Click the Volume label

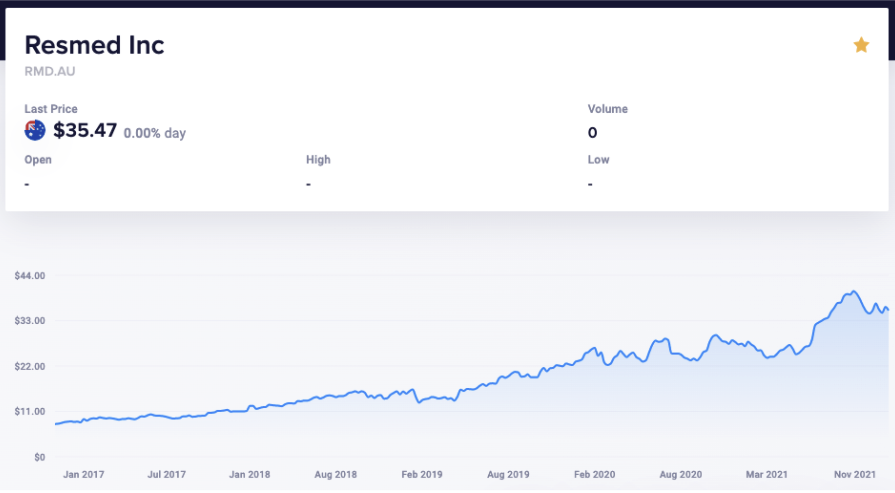pyautogui.click(x=608, y=109)
